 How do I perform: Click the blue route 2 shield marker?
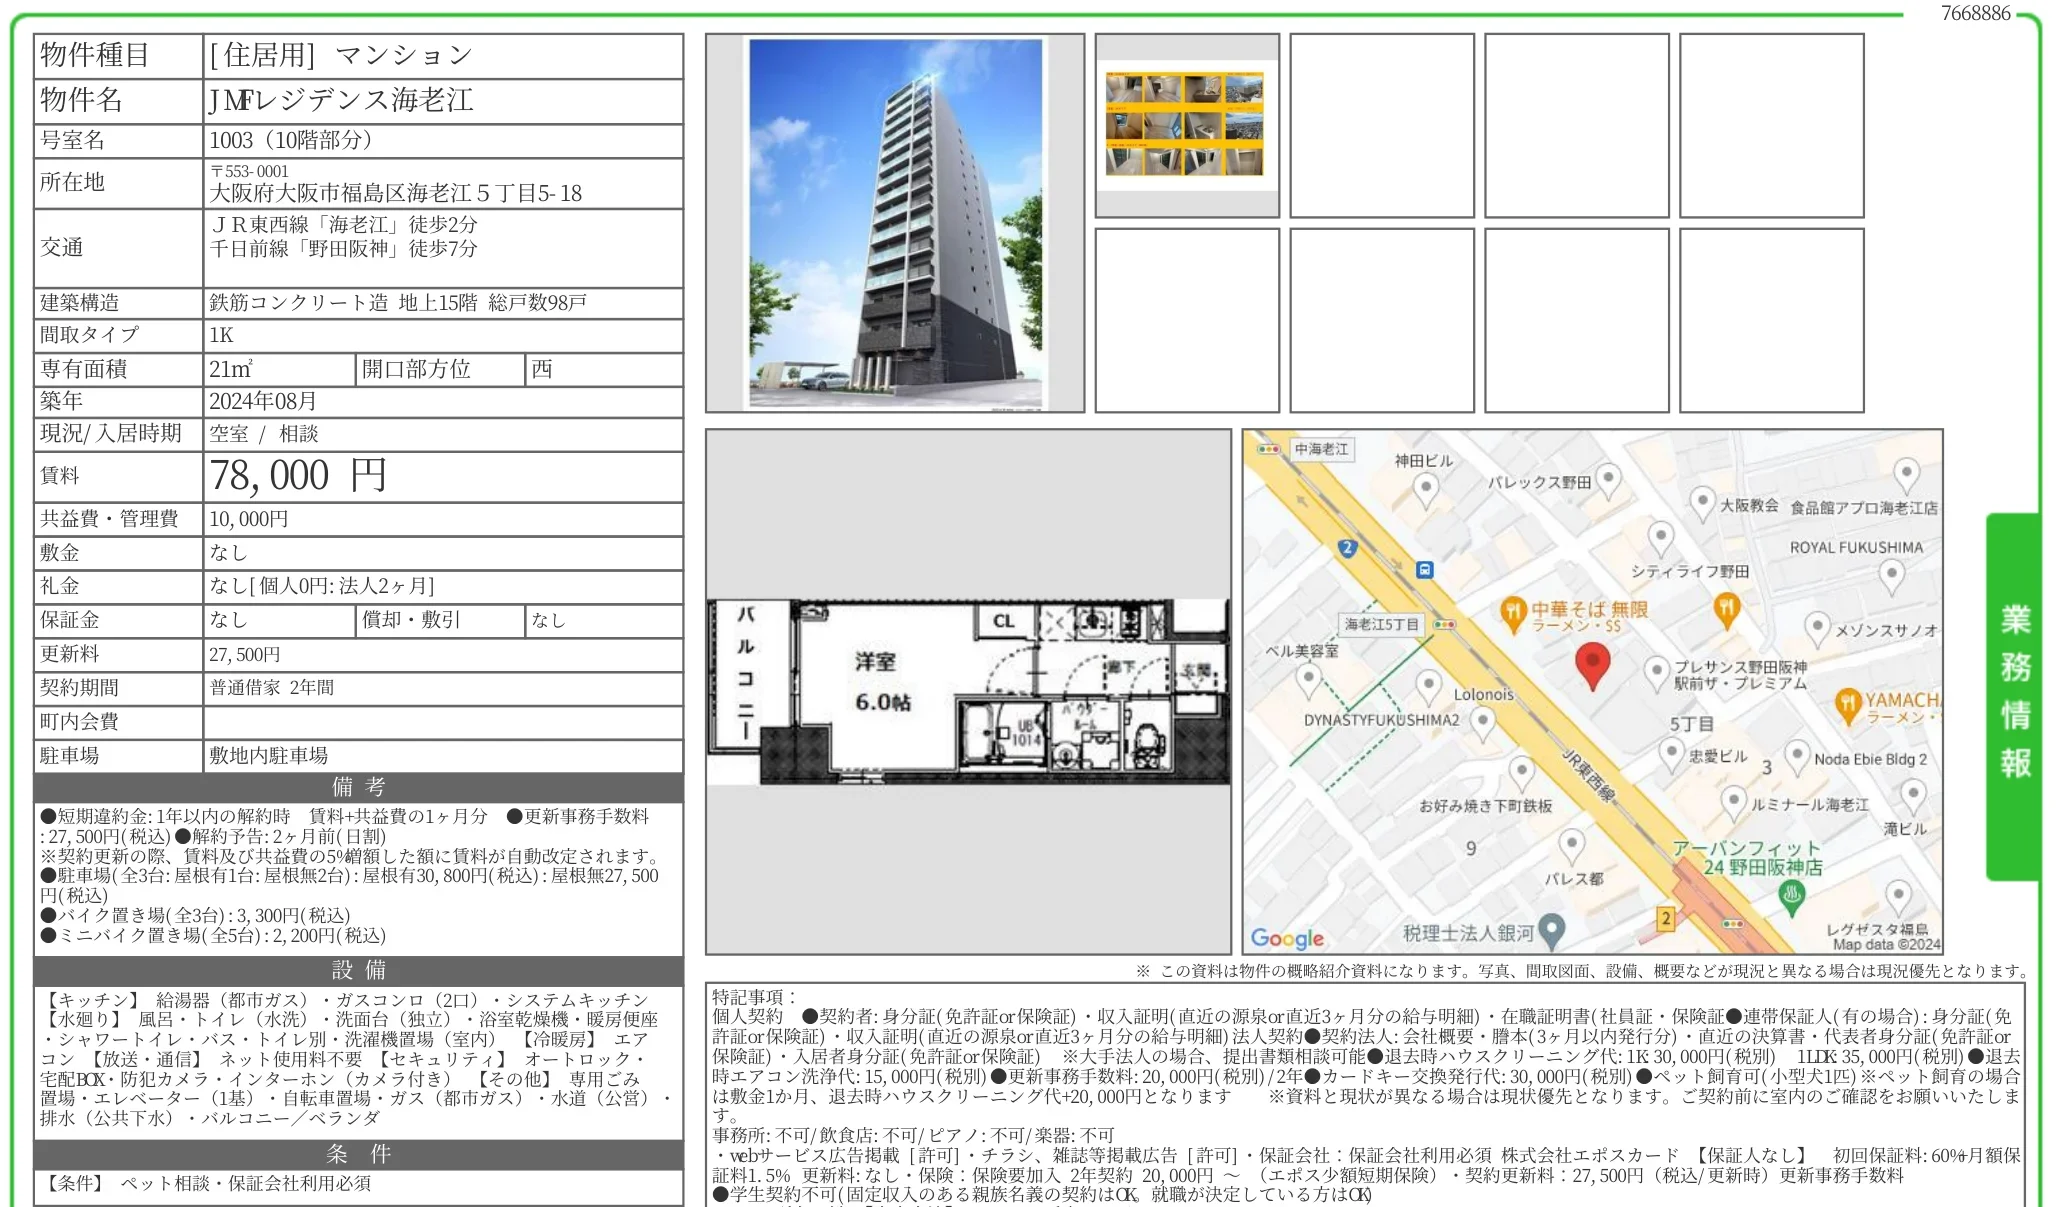click(x=1347, y=548)
